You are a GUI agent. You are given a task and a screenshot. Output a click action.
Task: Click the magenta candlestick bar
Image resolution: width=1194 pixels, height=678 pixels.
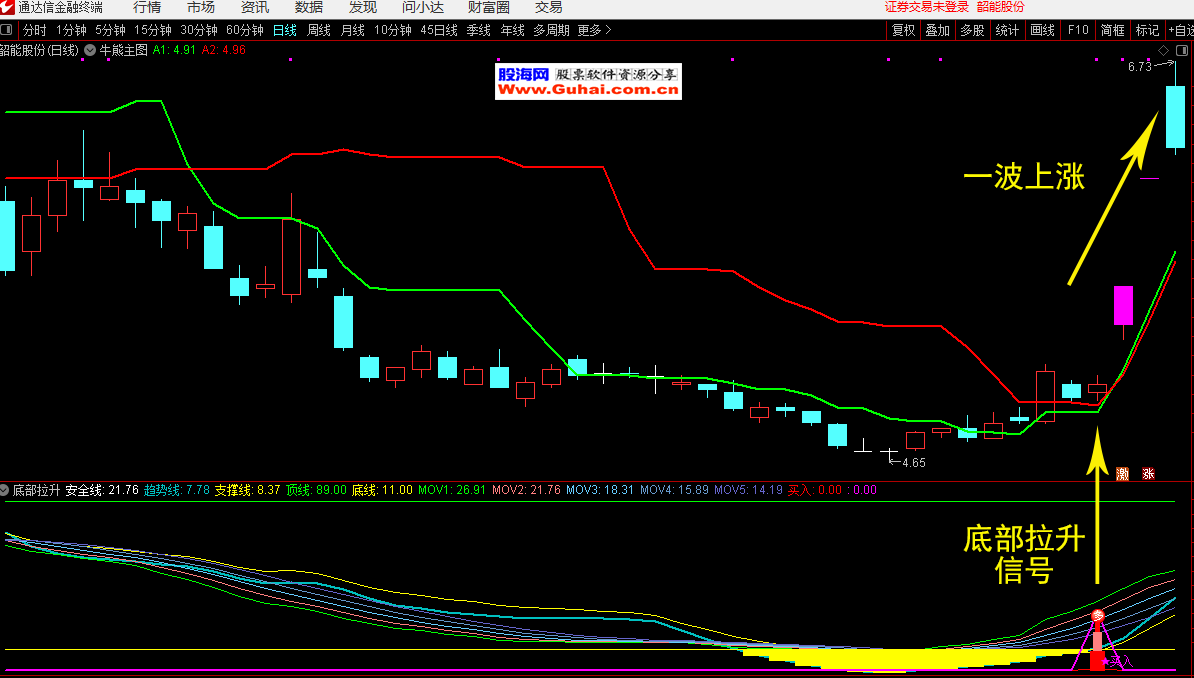(1123, 306)
